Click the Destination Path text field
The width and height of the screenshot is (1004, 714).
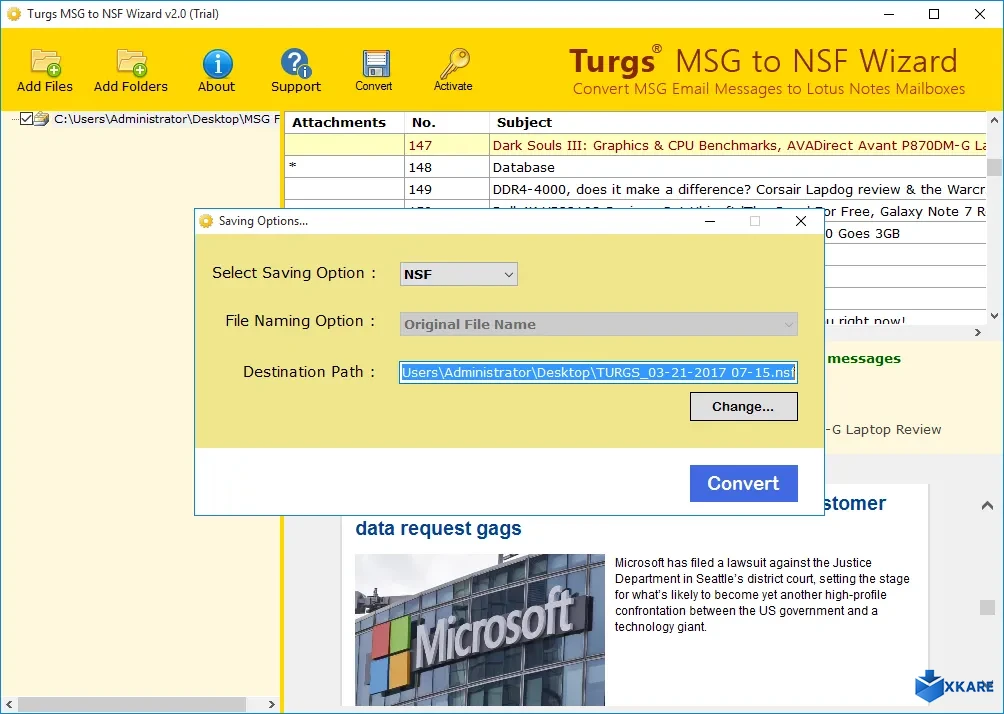[598, 372]
